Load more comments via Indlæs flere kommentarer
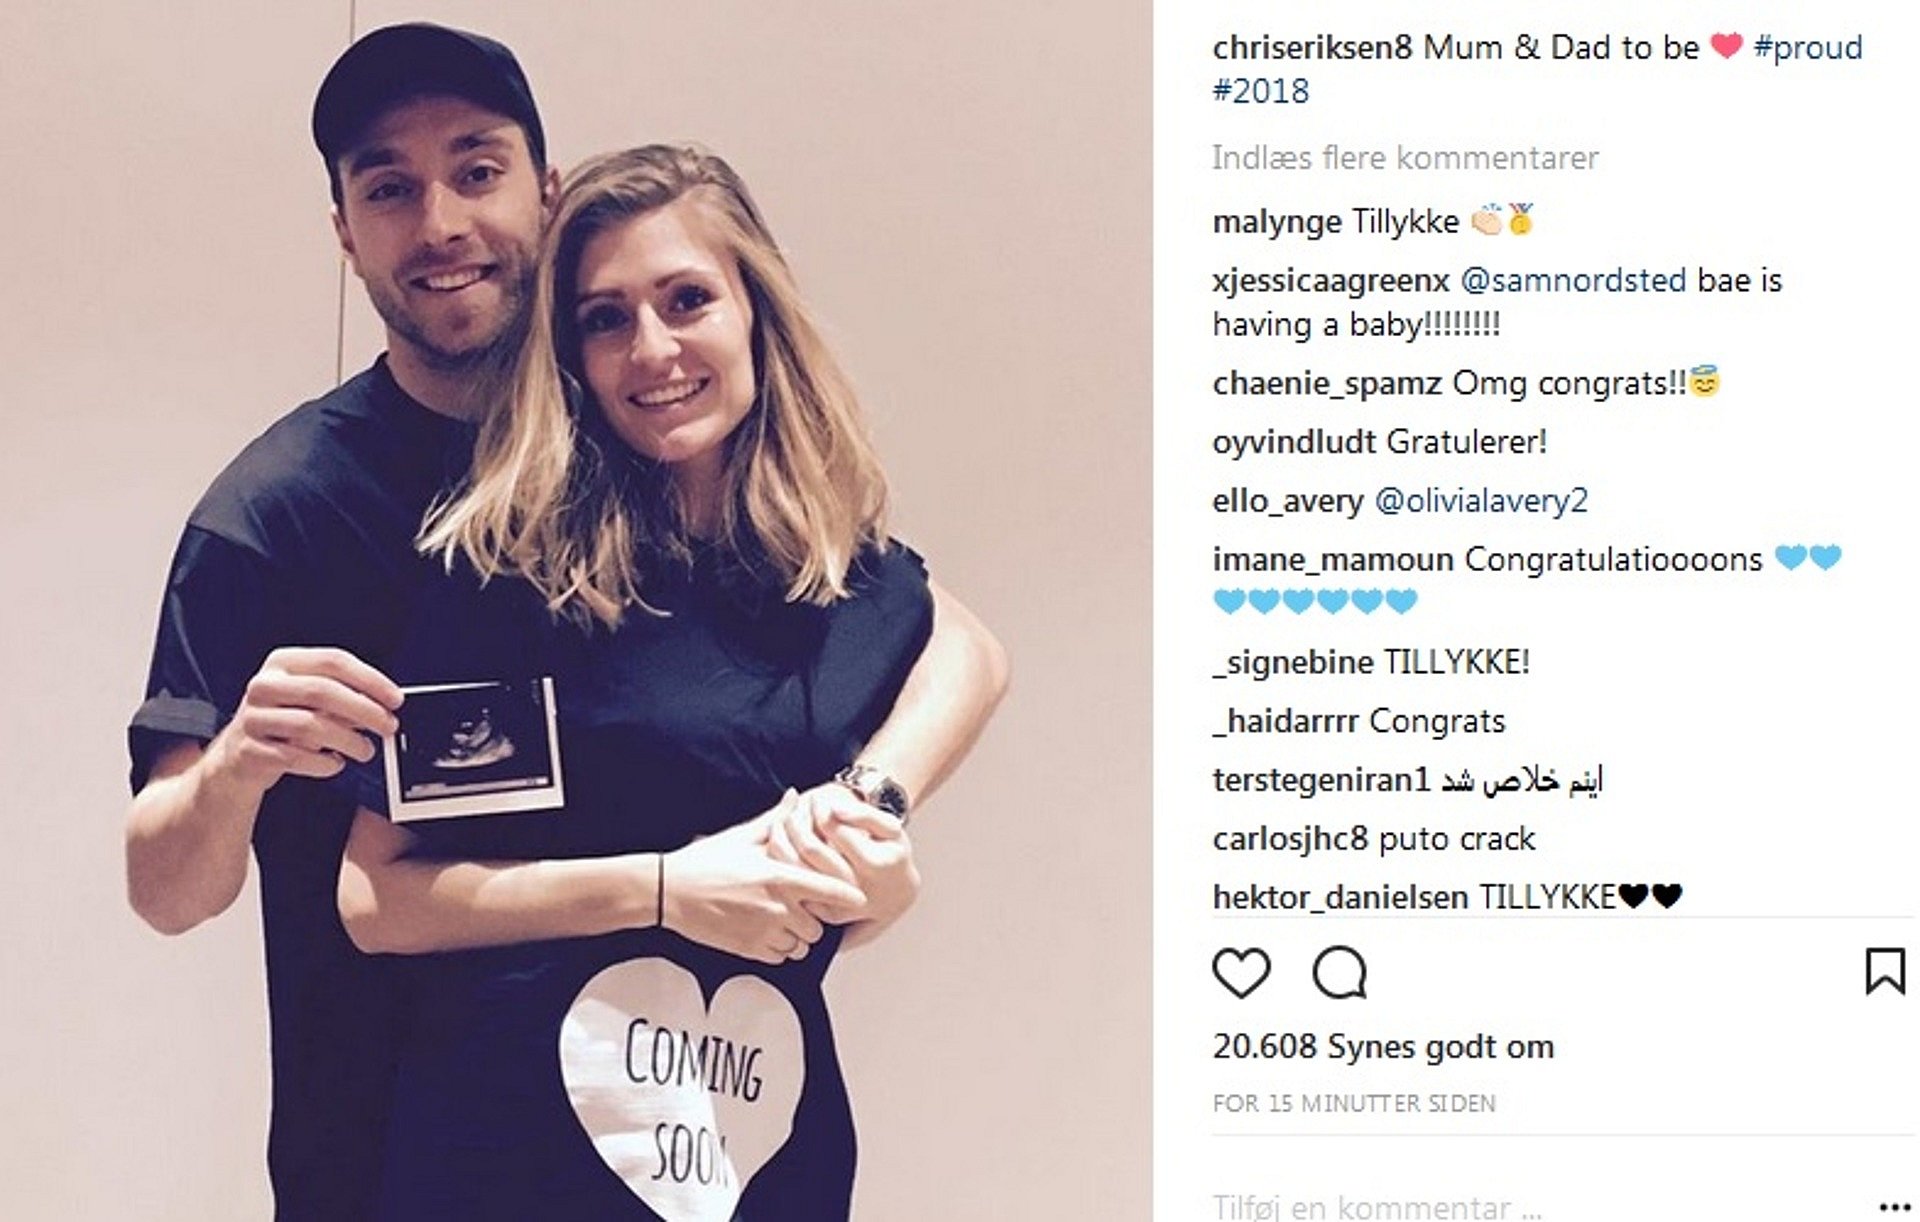 pos(1405,158)
